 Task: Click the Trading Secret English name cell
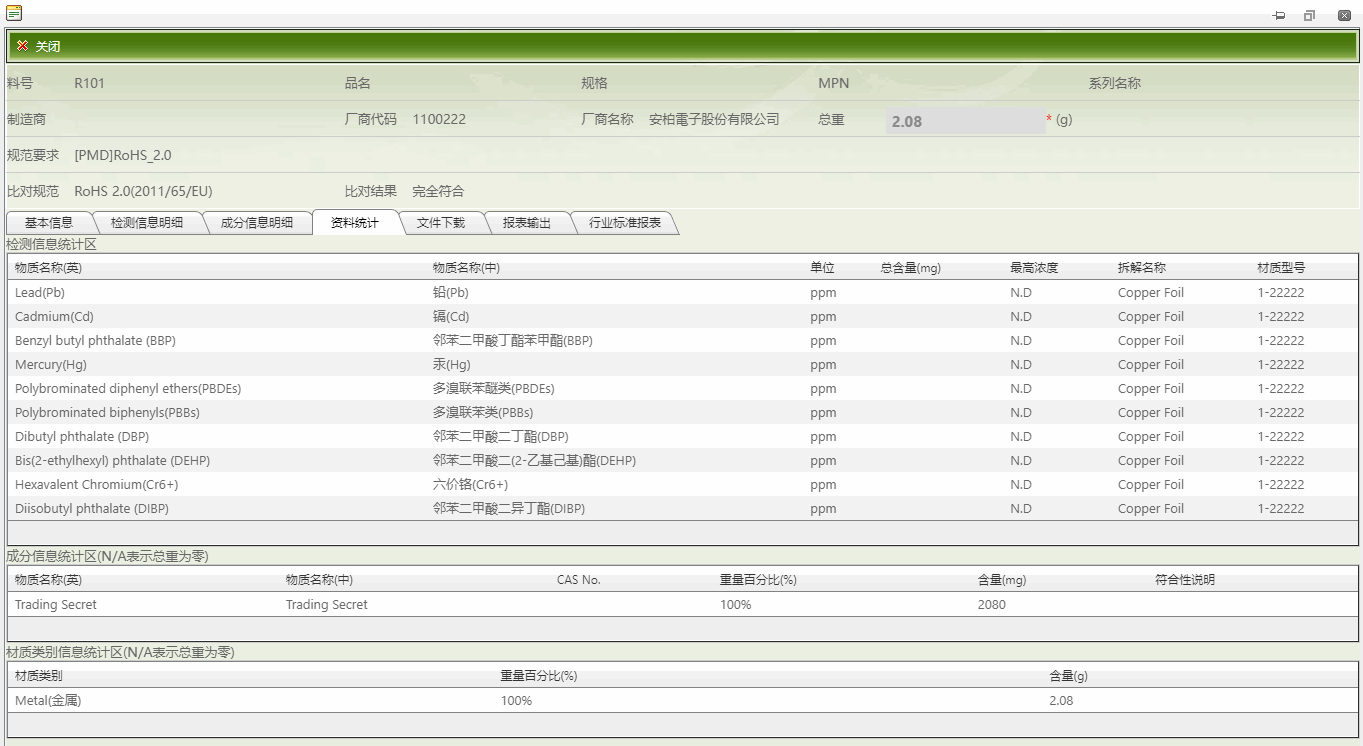[x=56, y=604]
